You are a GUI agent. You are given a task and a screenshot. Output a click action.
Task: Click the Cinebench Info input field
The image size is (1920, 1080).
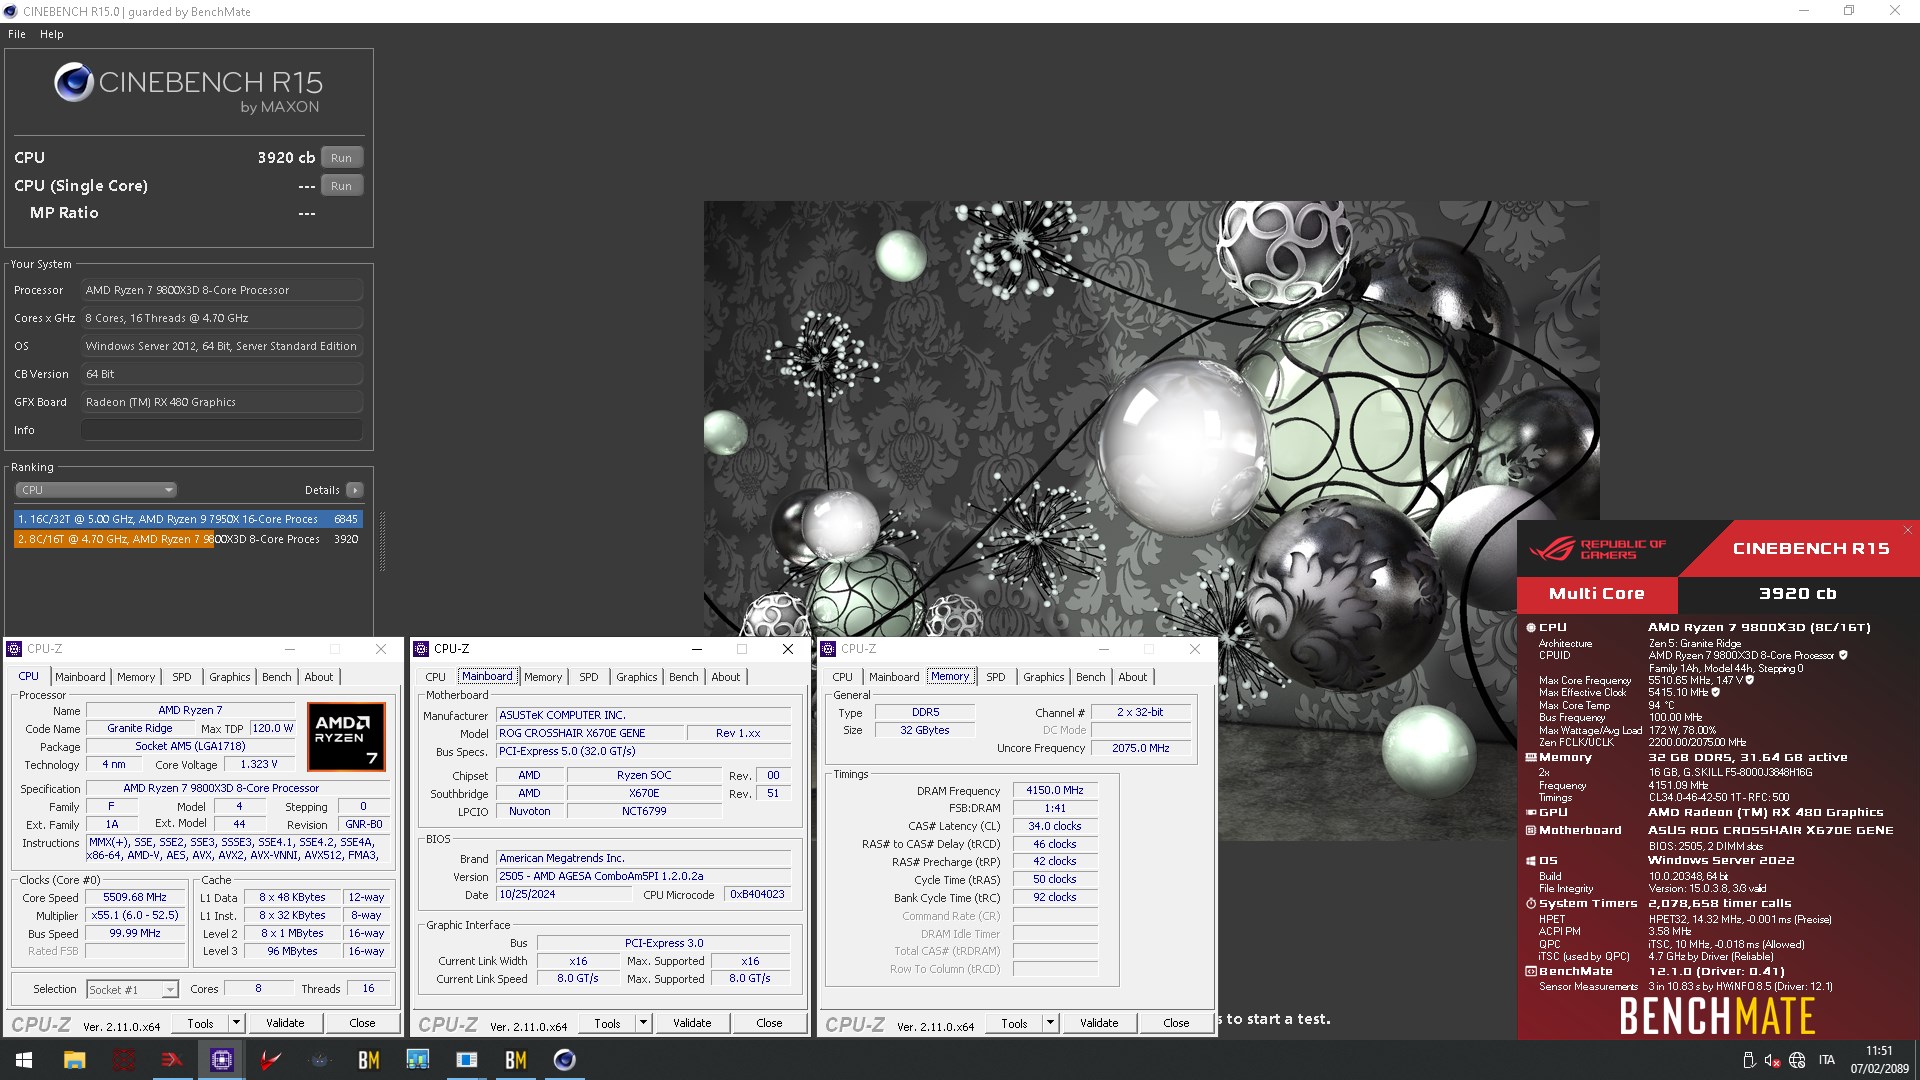click(x=222, y=430)
